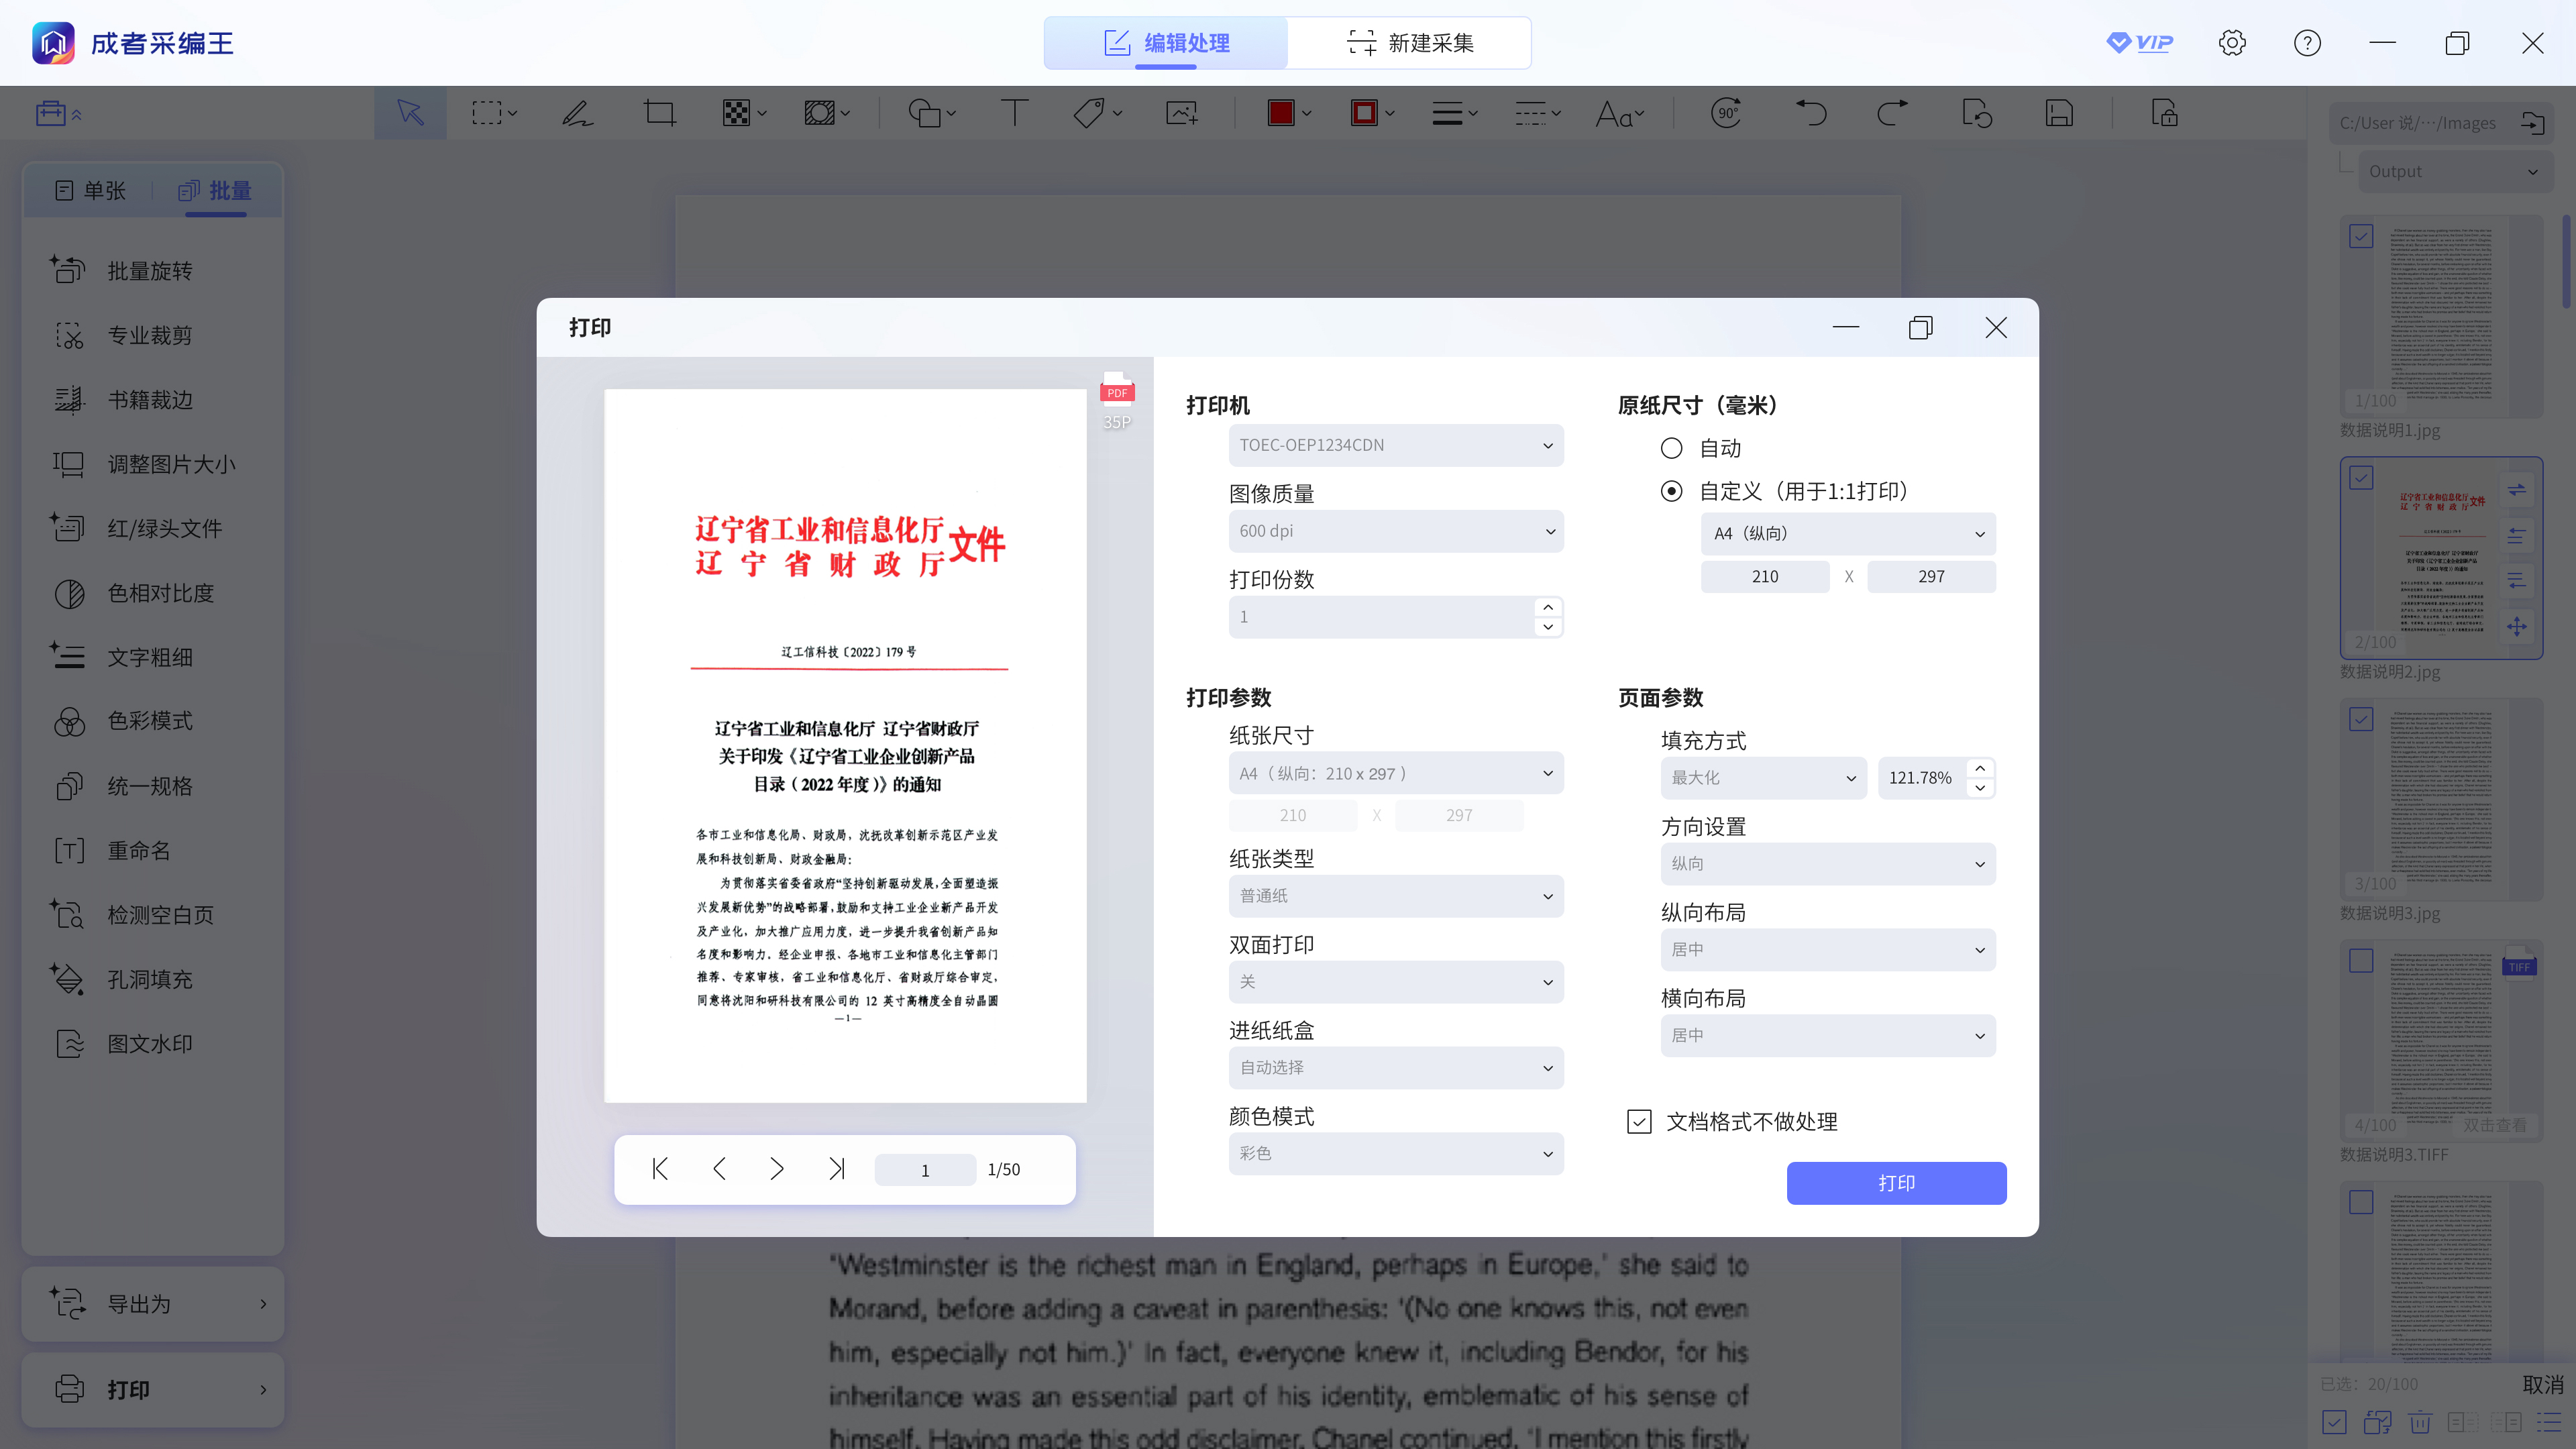Pick the text tool T icon
The image size is (2576, 1449).
click(x=1014, y=113)
